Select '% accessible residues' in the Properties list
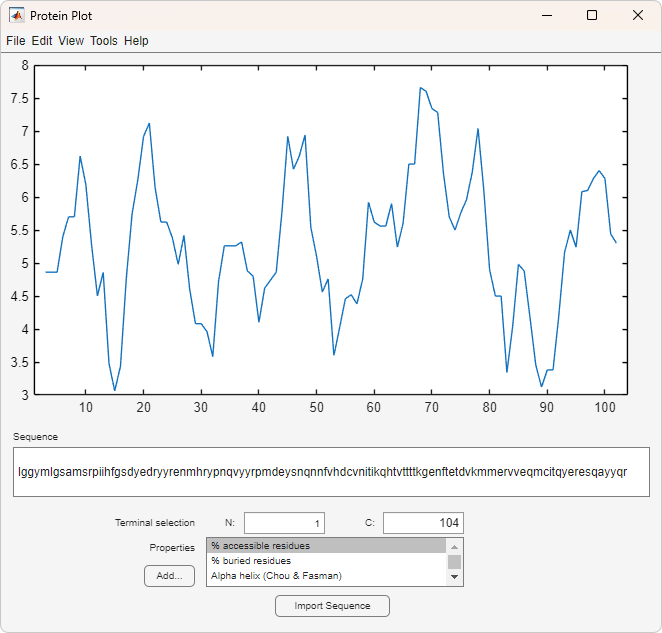This screenshot has width=662, height=633. click(326, 546)
